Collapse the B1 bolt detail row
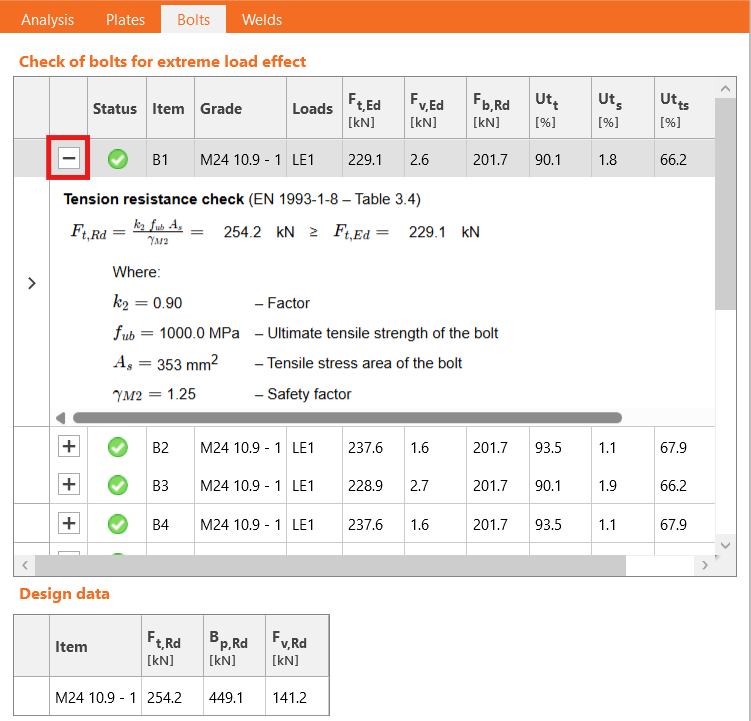 pyautogui.click(x=69, y=158)
